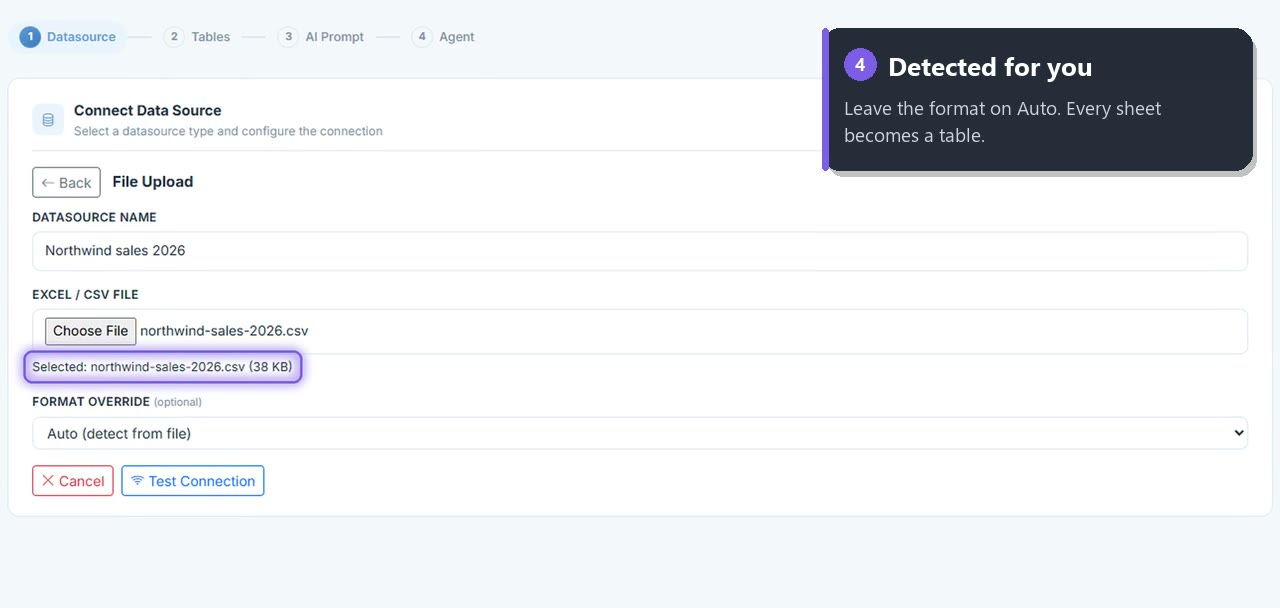Click the 'DATASOURCE NAME' label
This screenshot has width=1280, height=608.
click(94, 217)
